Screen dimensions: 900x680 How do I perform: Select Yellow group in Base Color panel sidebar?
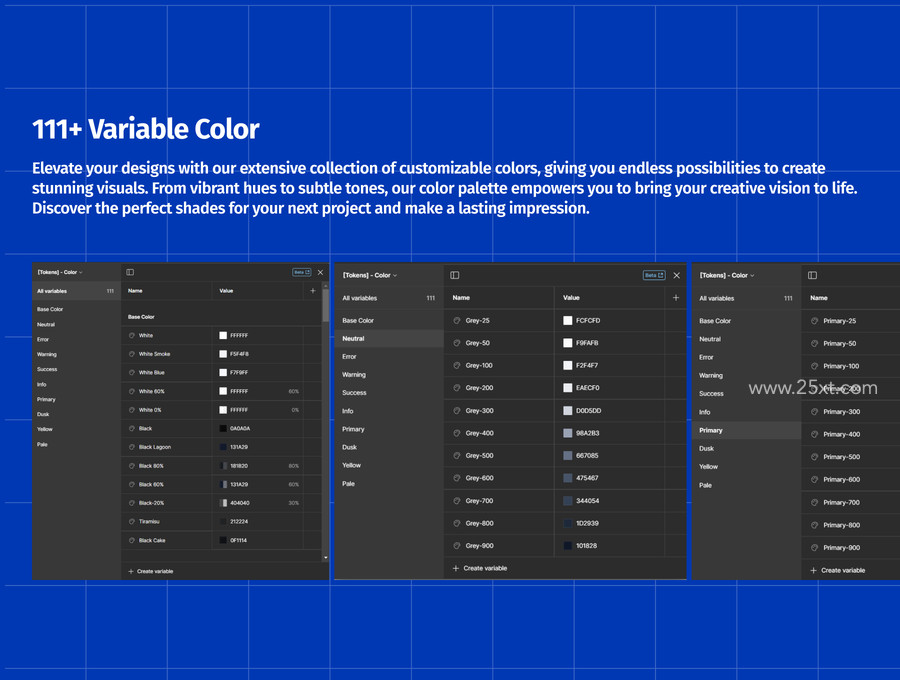[x=45, y=429]
